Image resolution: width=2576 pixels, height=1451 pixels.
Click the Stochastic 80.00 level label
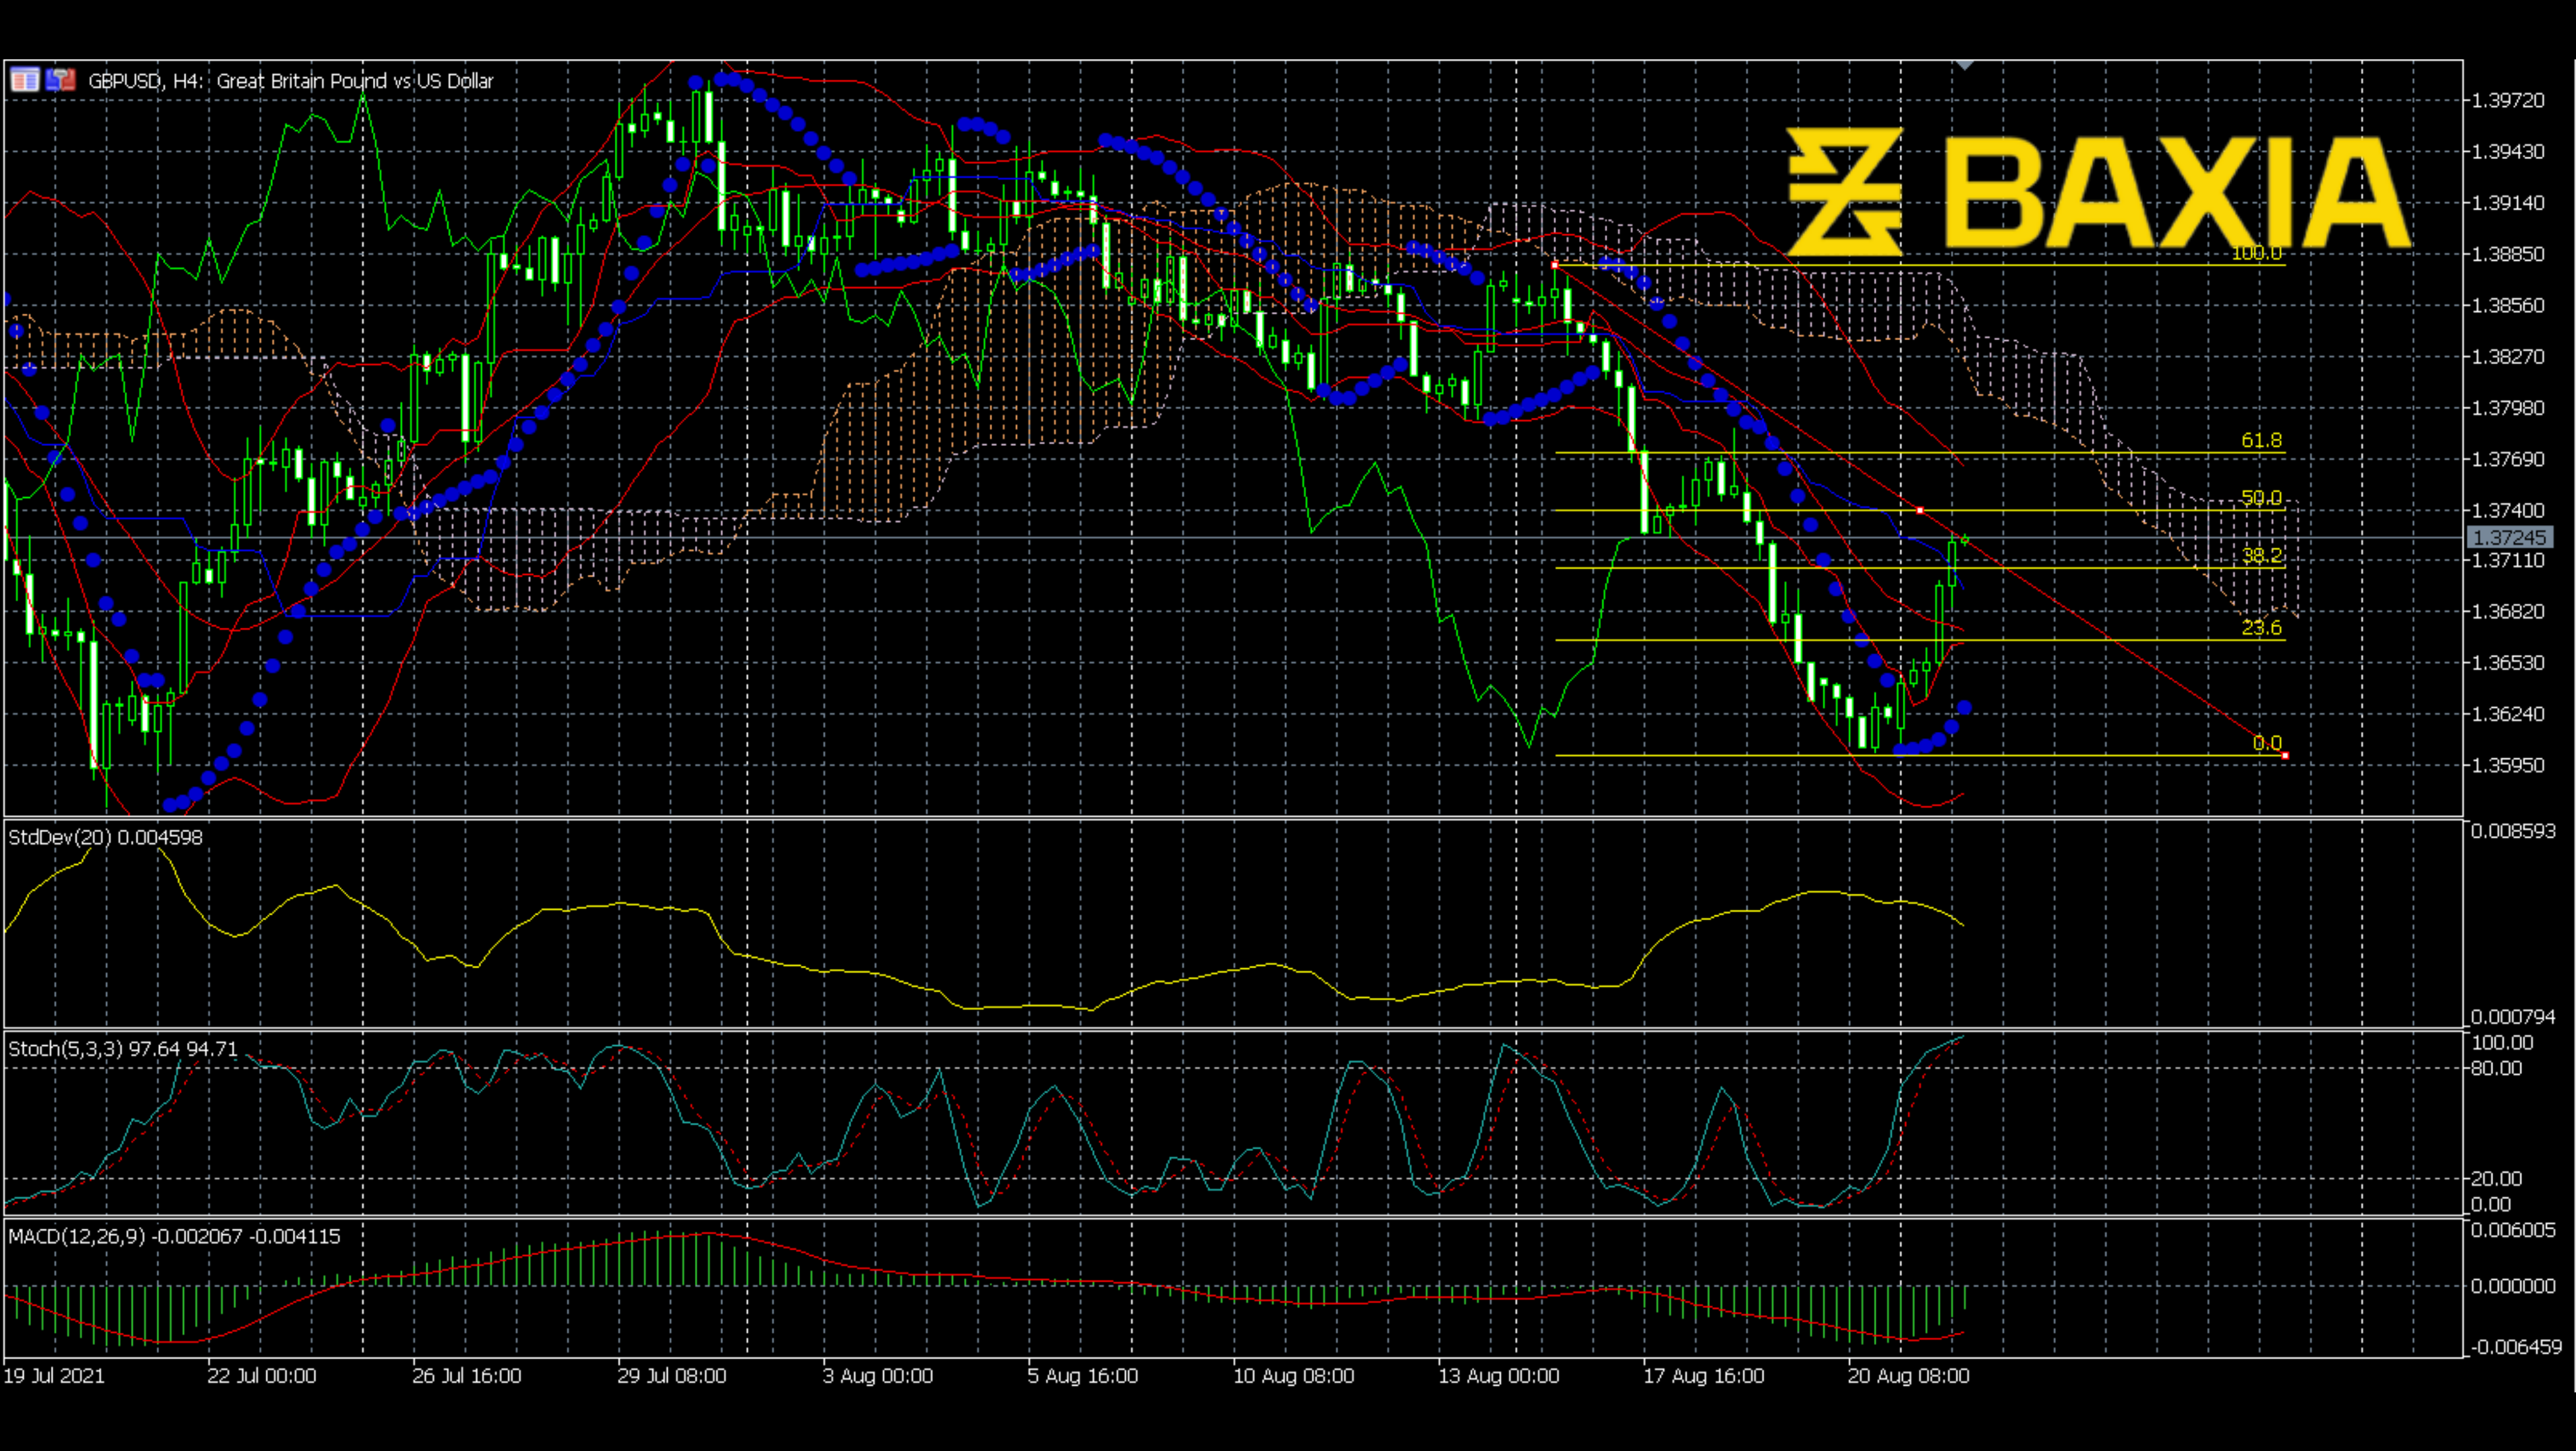click(2496, 1068)
